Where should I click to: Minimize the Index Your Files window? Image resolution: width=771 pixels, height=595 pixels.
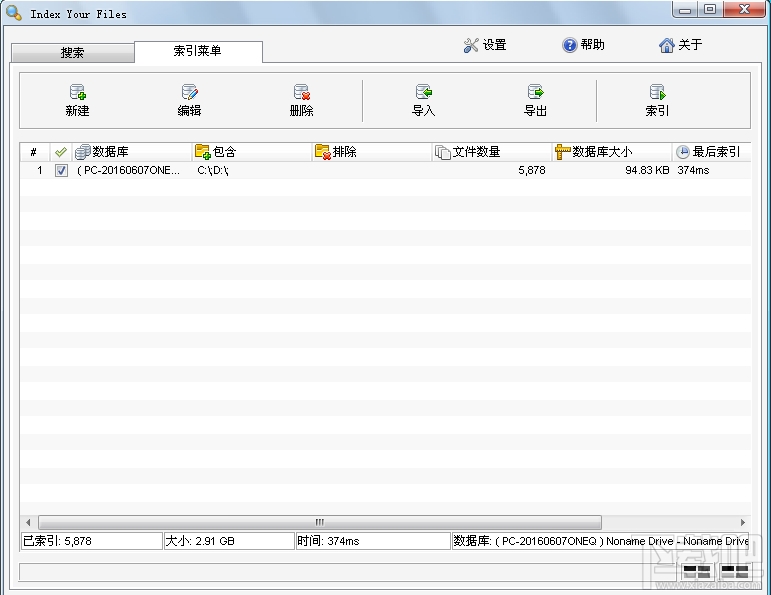[685, 10]
